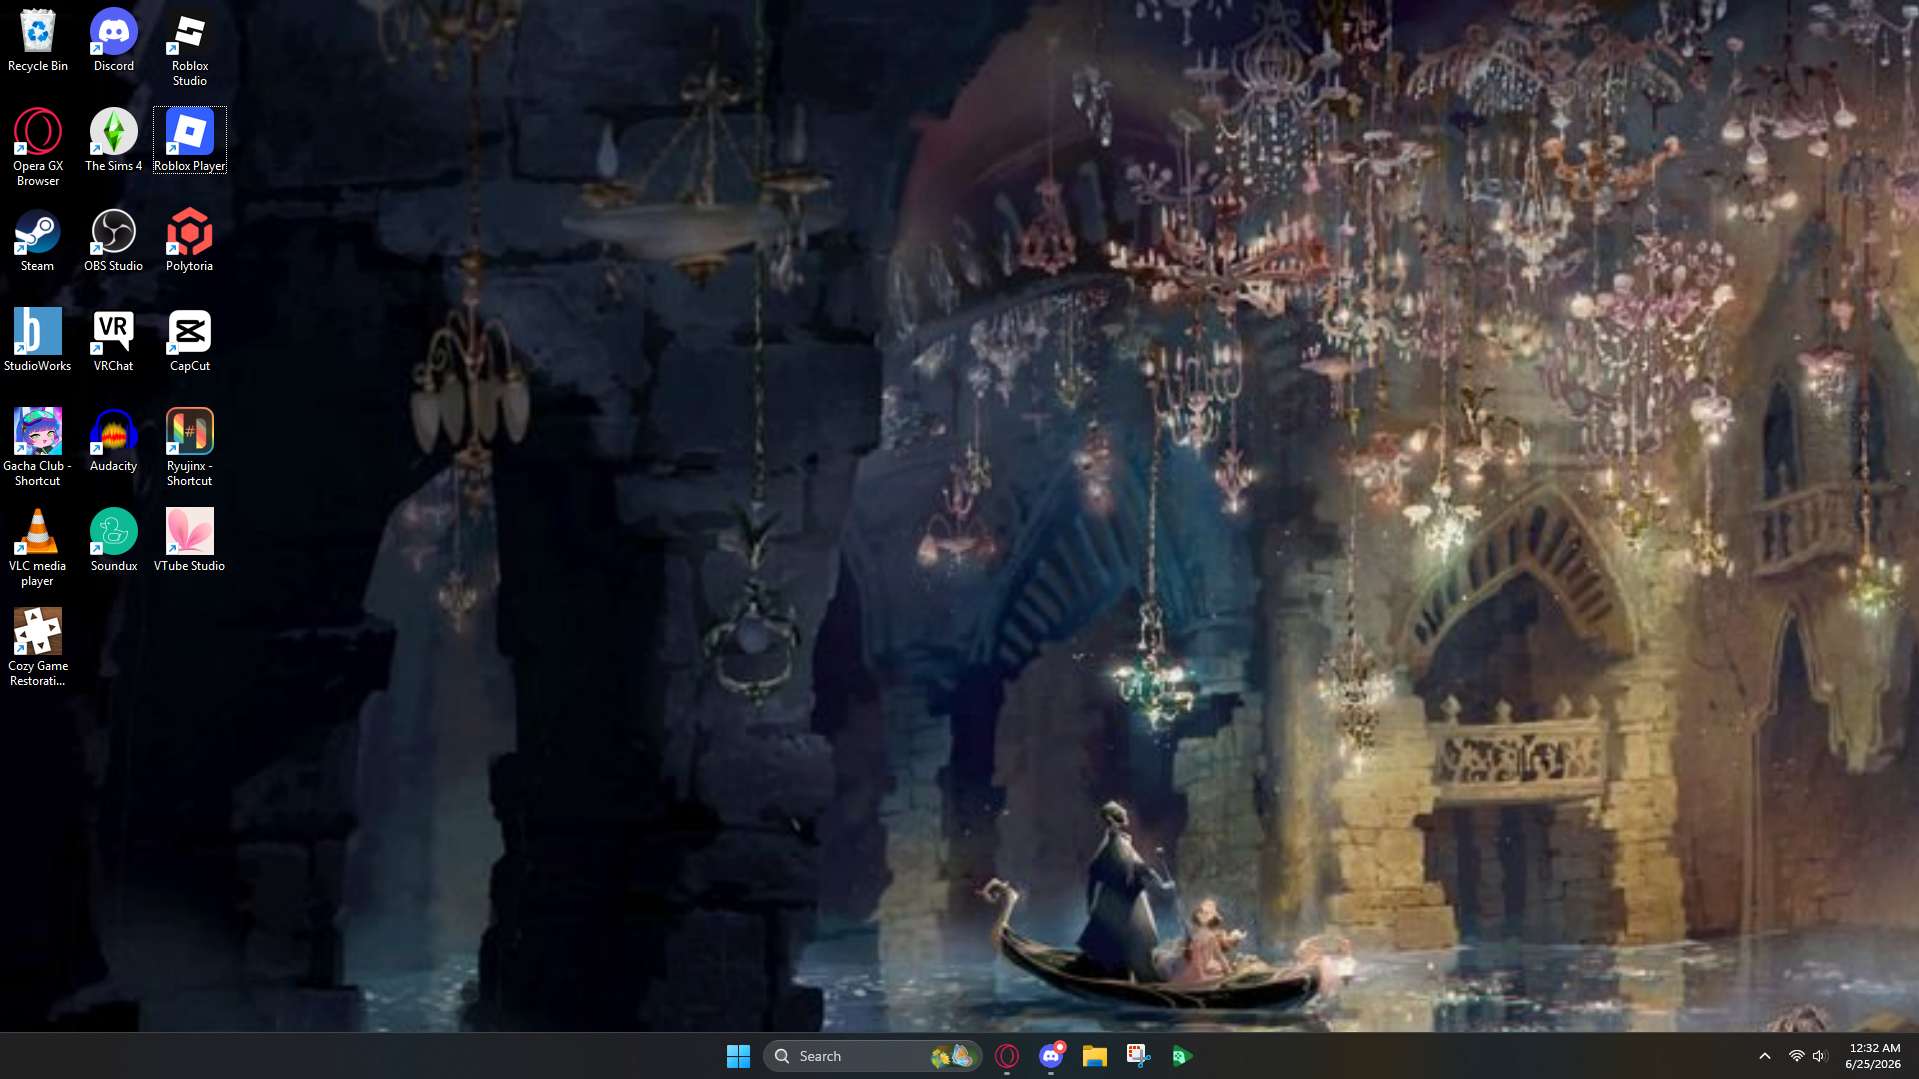Select The Sims 4 desktop shortcut
The height and width of the screenshot is (1079, 1919).
[114, 141]
